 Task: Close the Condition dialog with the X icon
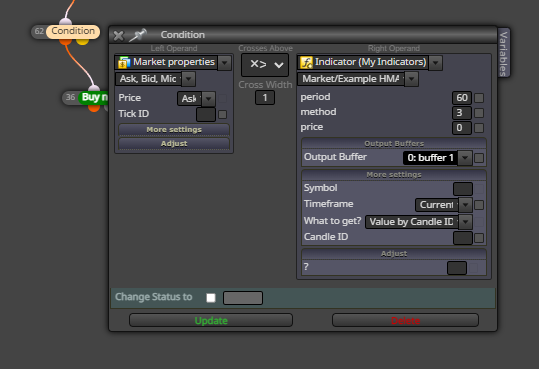118,35
